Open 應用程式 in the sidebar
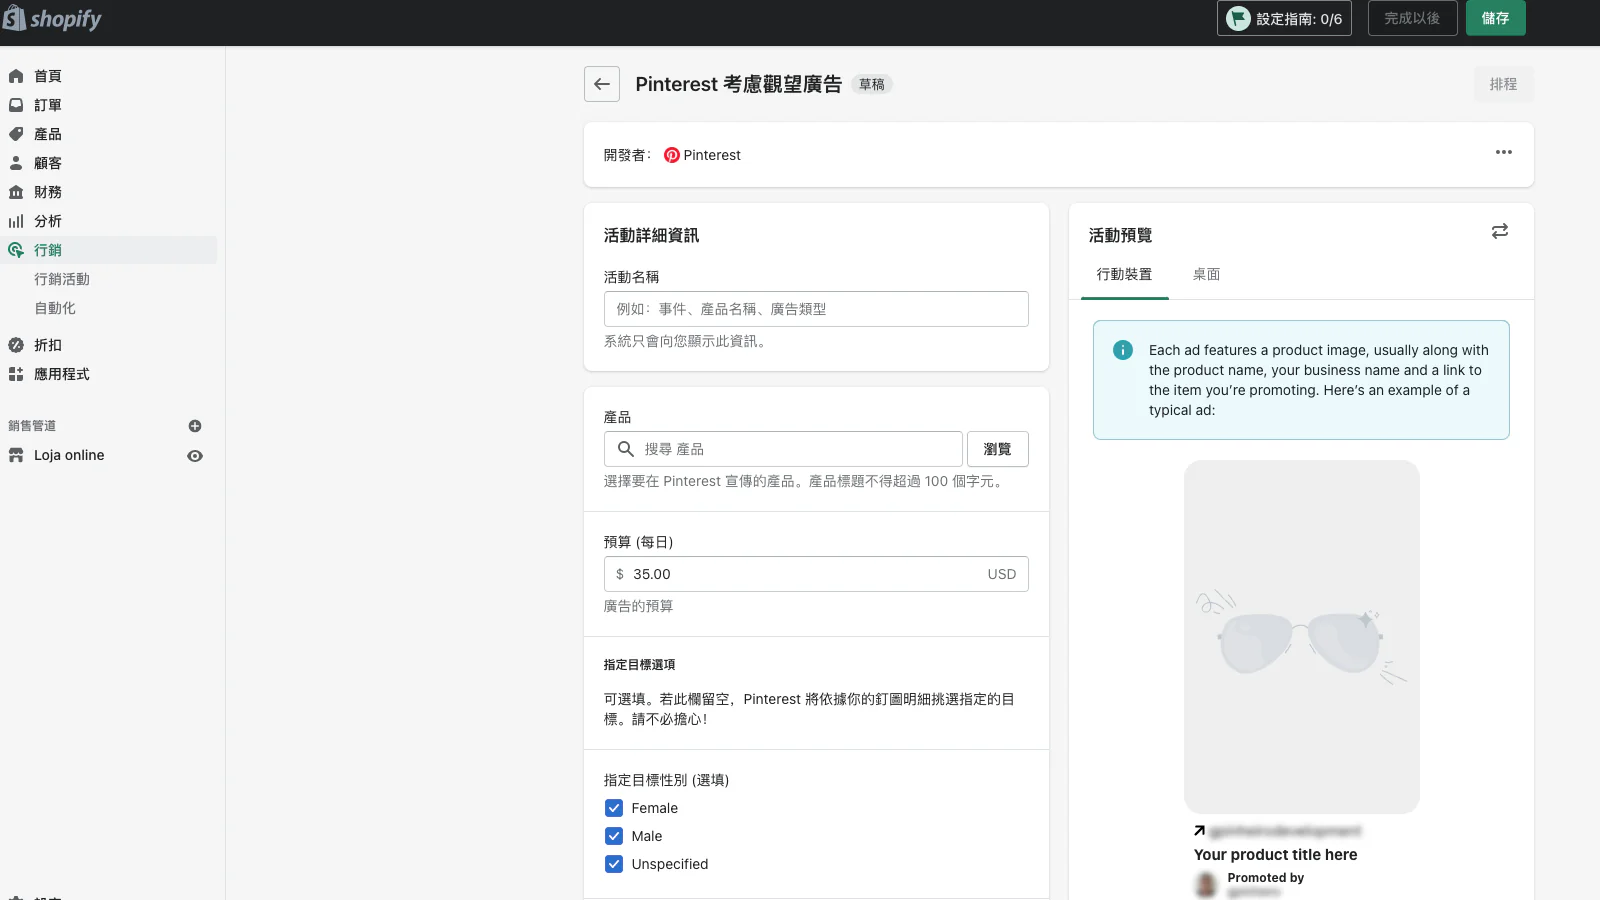1600x900 pixels. (62, 374)
